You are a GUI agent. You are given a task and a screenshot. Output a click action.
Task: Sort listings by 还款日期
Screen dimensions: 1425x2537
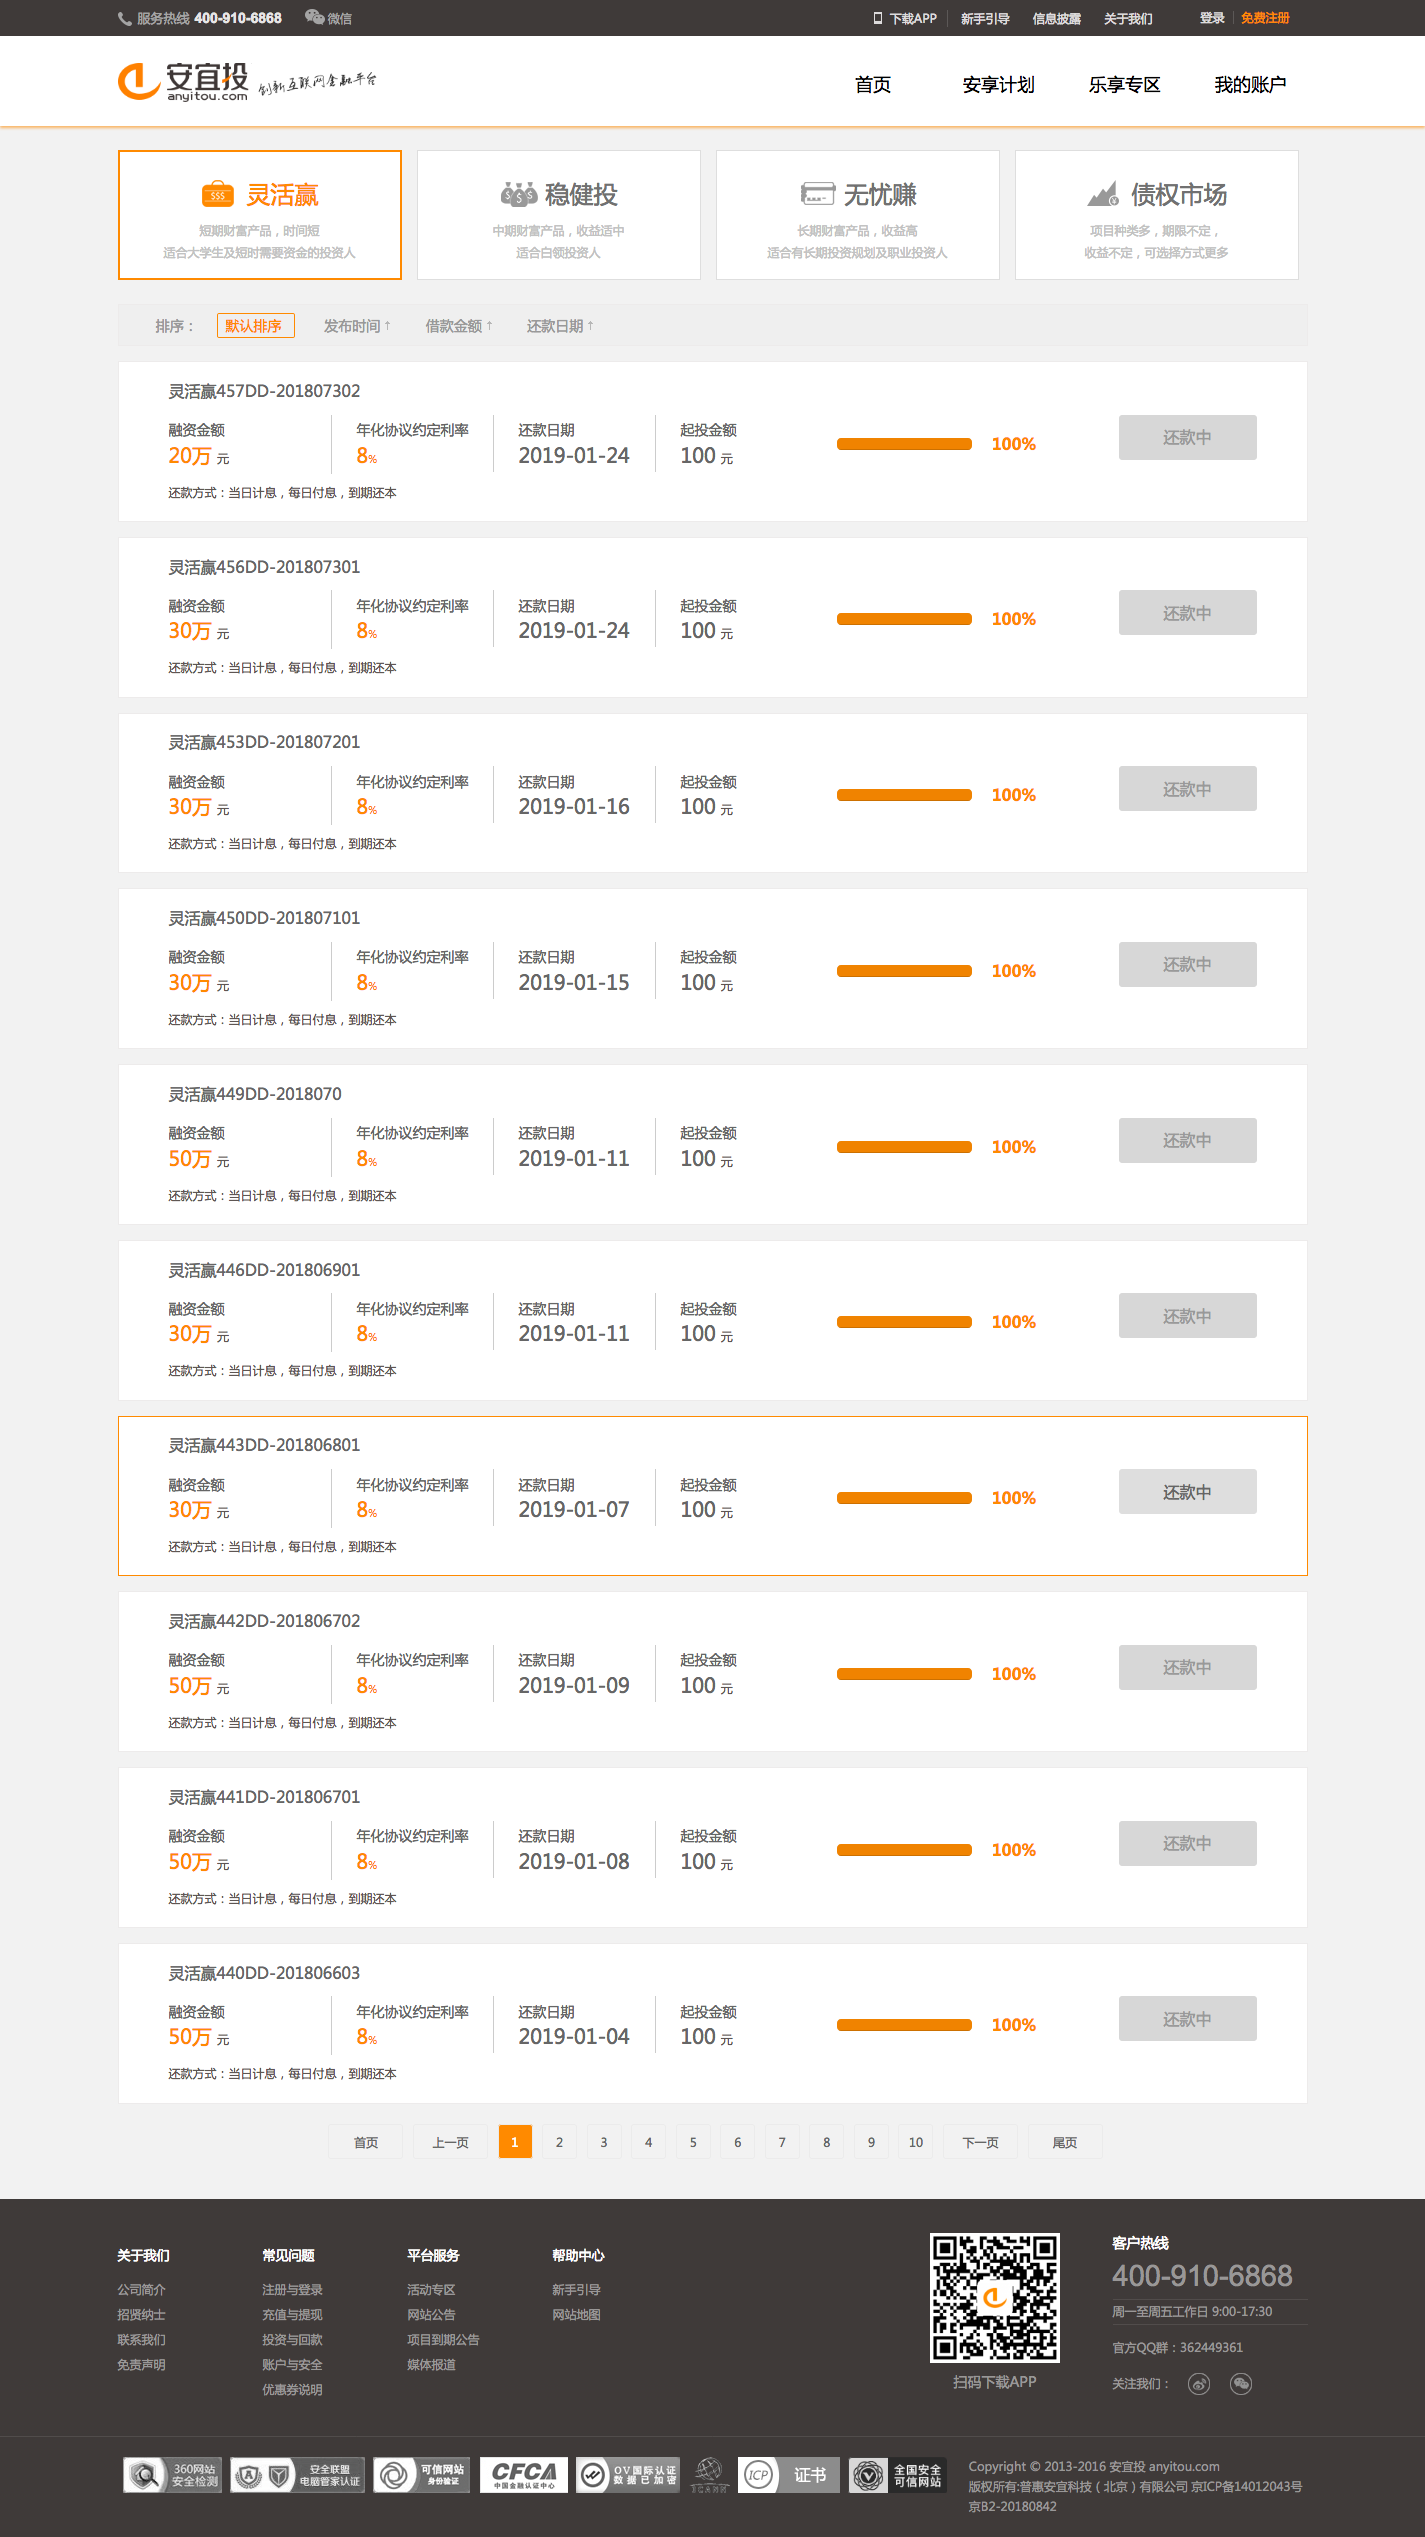tap(560, 326)
